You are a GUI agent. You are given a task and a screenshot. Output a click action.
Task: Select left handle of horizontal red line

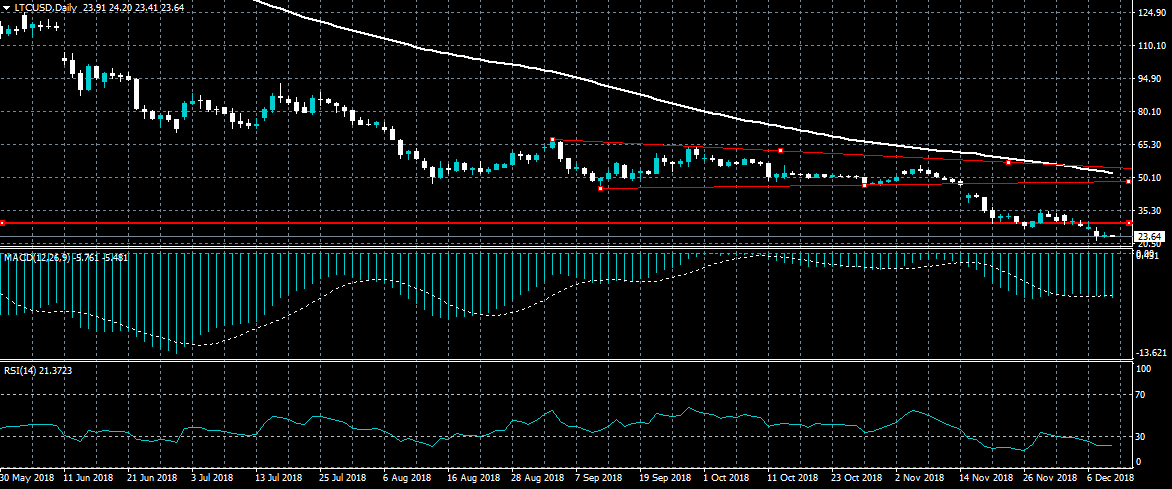(x=3, y=222)
